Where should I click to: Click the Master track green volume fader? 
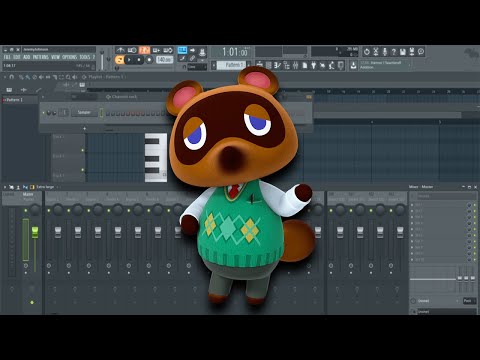[x=35, y=232]
